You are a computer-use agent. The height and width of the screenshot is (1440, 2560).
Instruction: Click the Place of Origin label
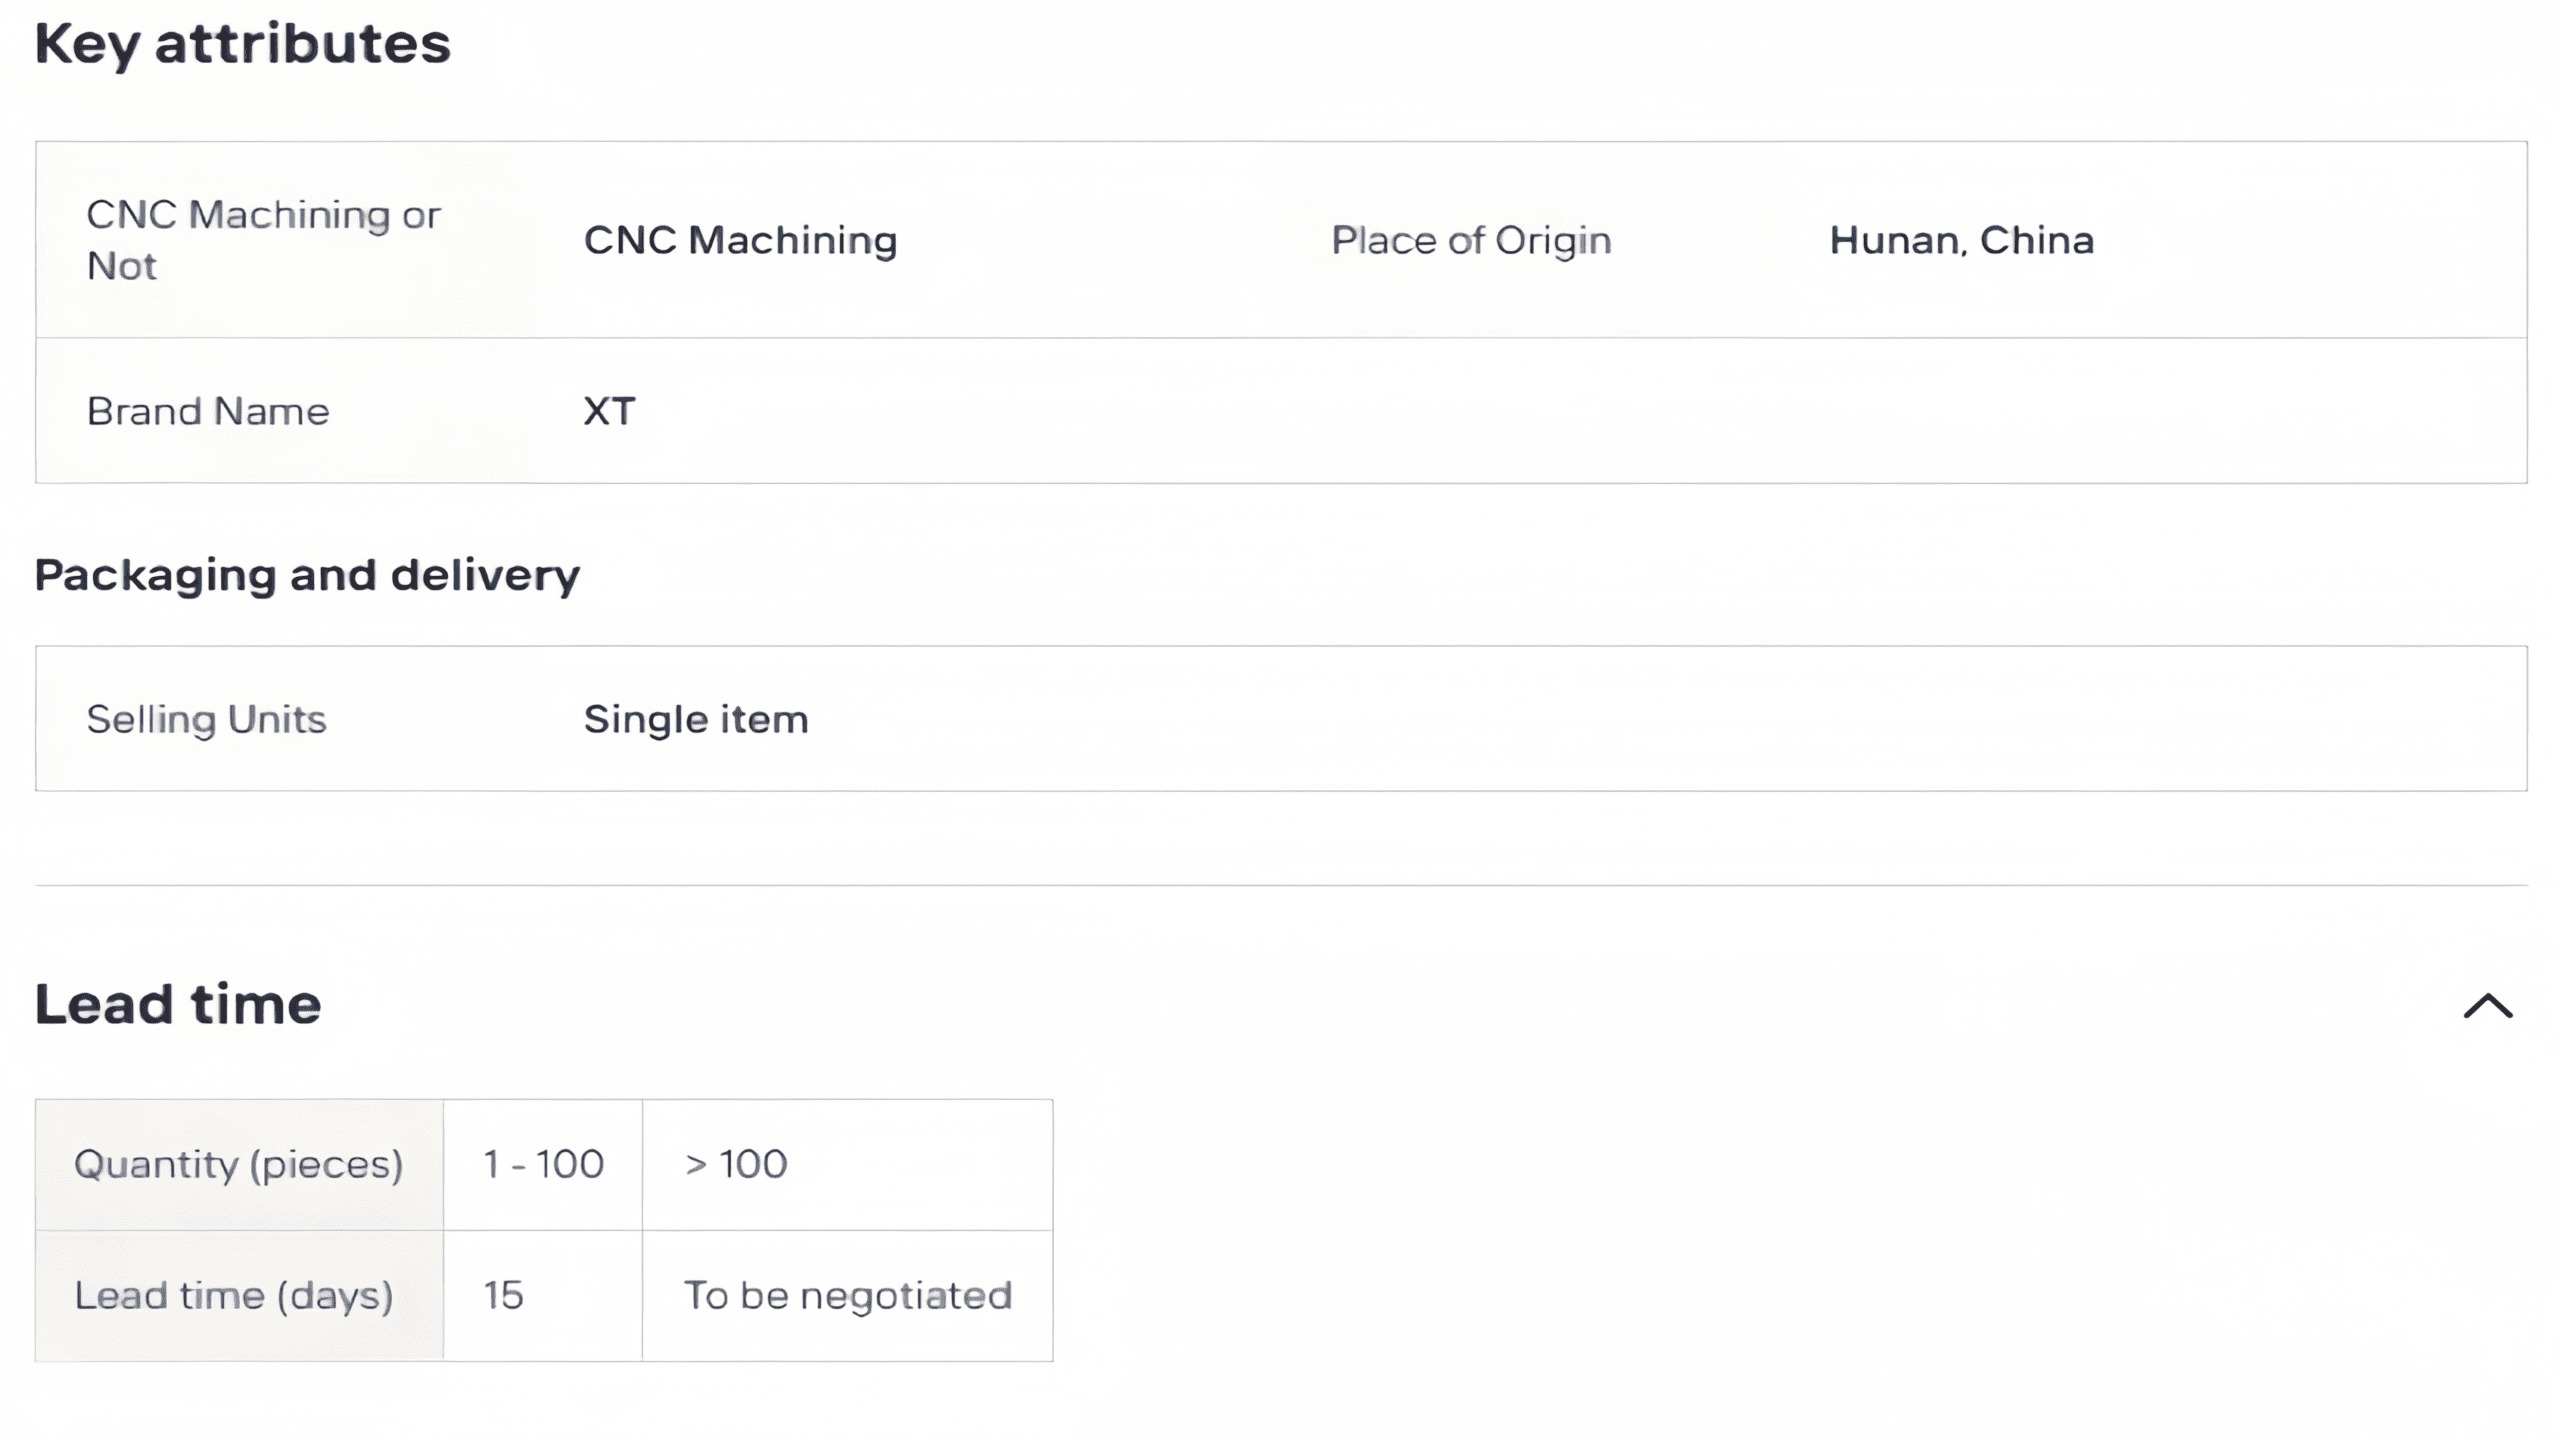pyautogui.click(x=1471, y=240)
